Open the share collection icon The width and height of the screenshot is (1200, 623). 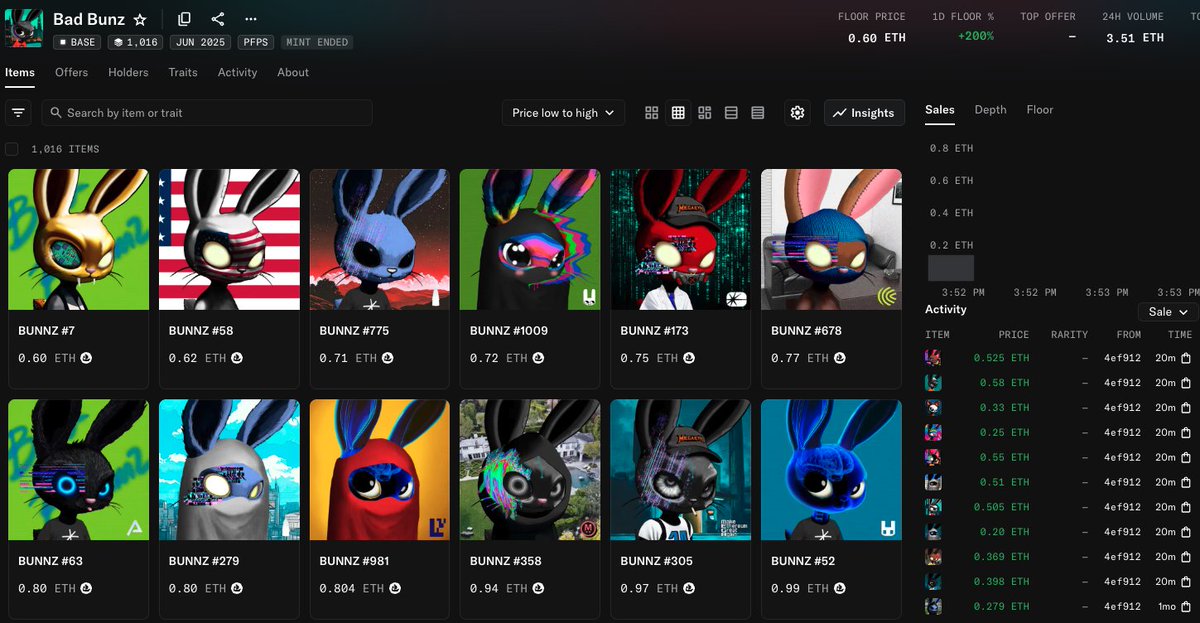tap(218, 19)
